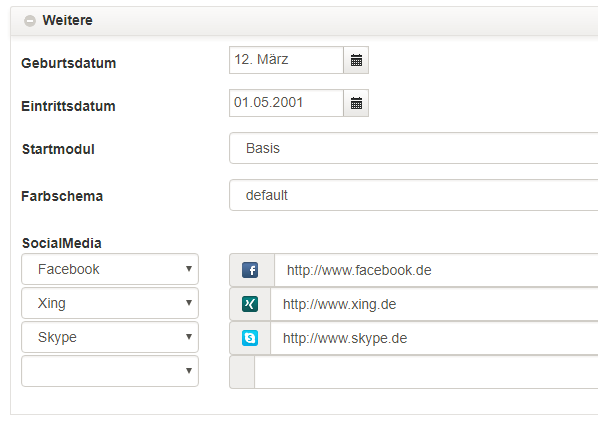Collapse the Weitere section with minus icon
Screen dimensions: 598x424
point(30,21)
